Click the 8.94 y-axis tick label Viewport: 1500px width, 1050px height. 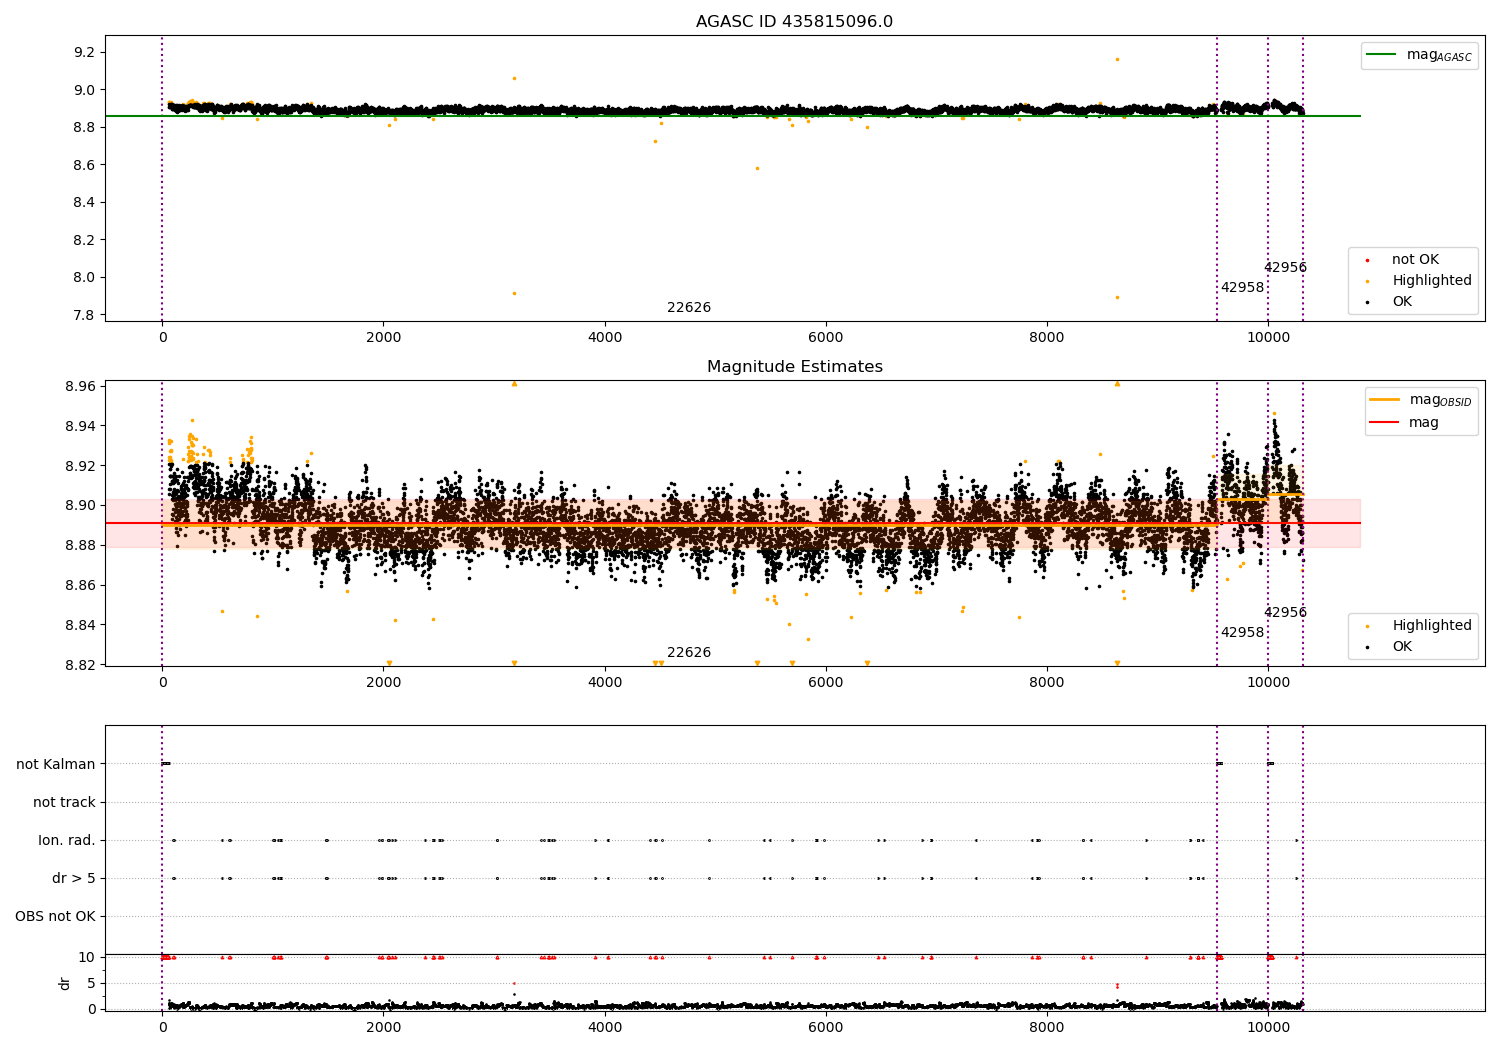point(80,426)
